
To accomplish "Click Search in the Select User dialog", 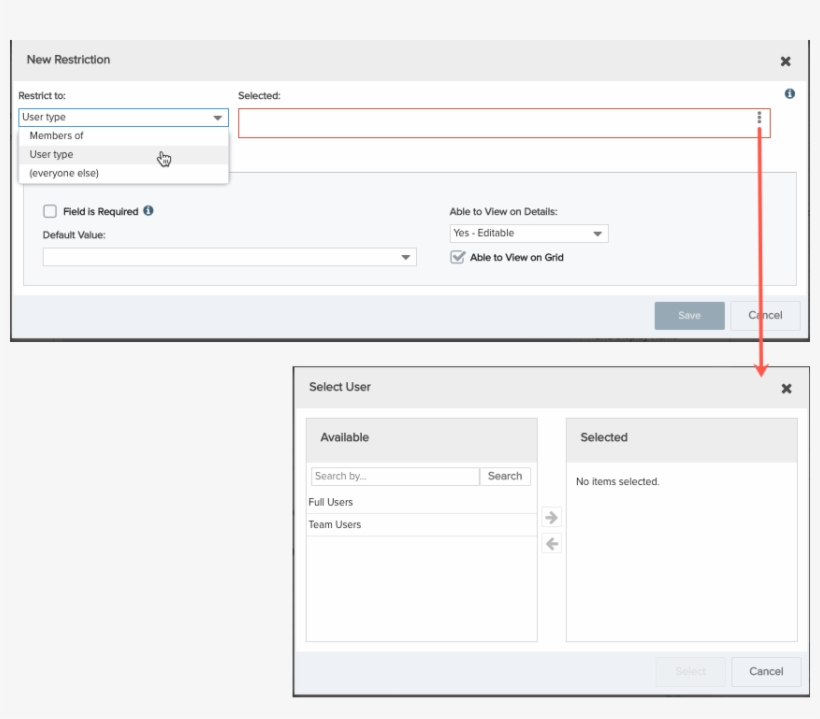I will coord(505,476).
